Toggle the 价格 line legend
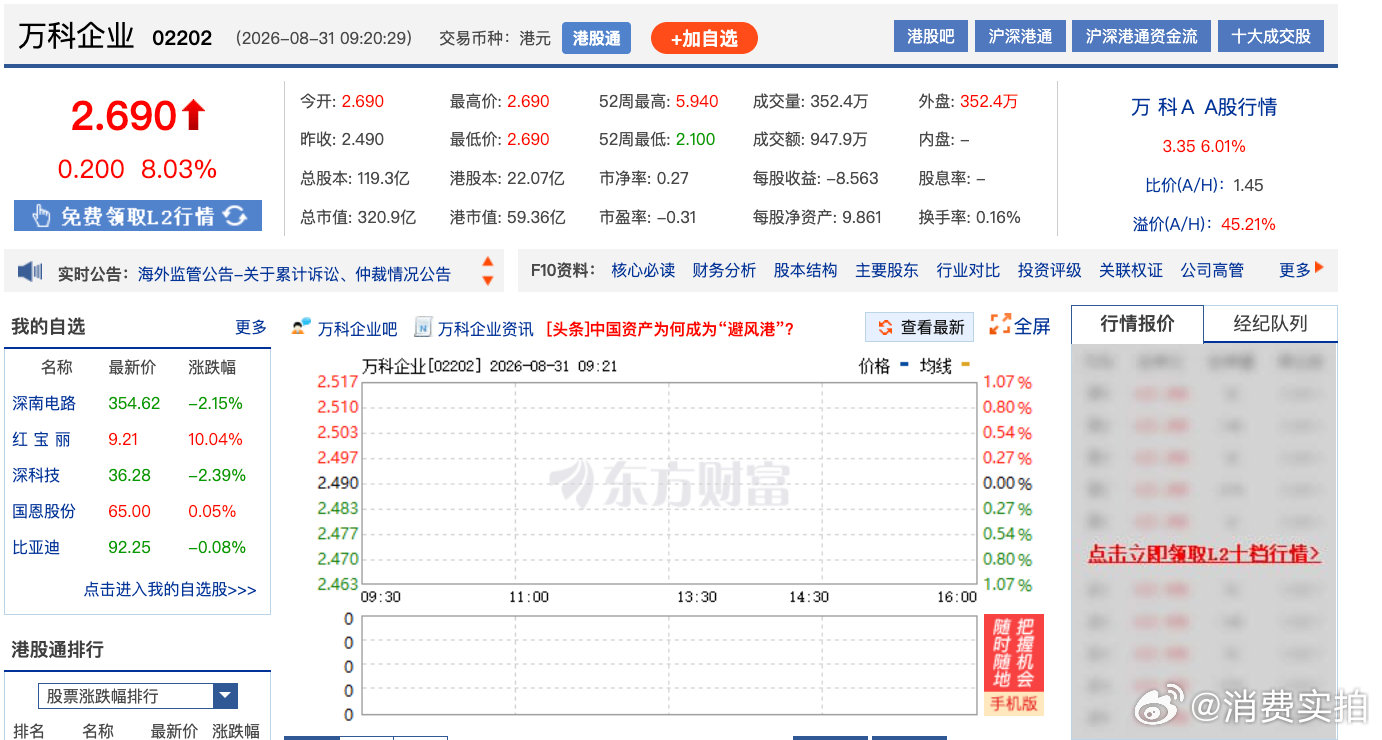Image resolution: width=1382 pixels, height=740 pixels. coord(883,366)
